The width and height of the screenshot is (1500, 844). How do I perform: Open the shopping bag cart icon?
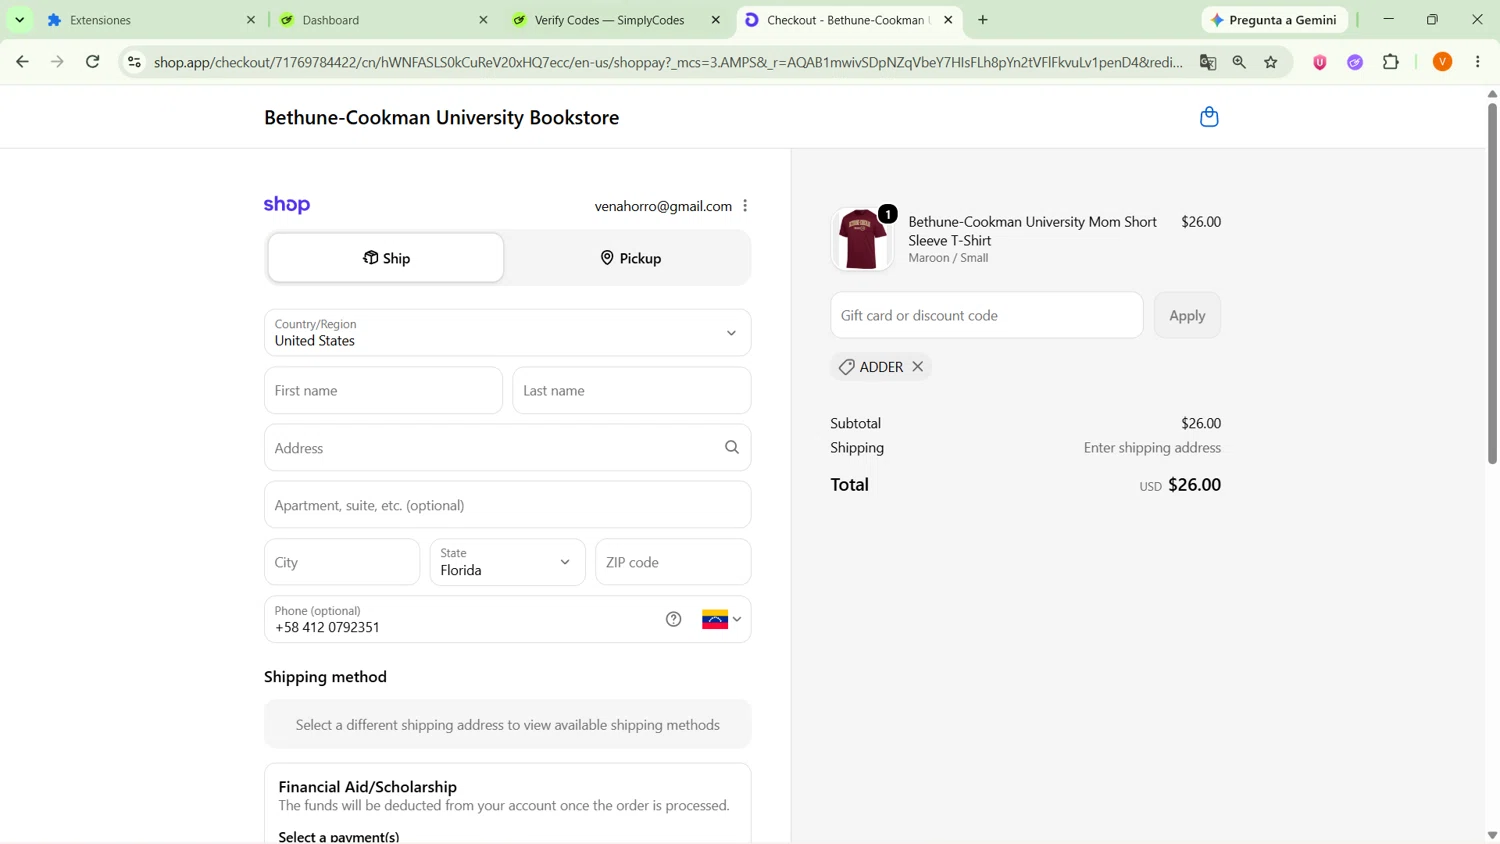[x=1209, y=117]
